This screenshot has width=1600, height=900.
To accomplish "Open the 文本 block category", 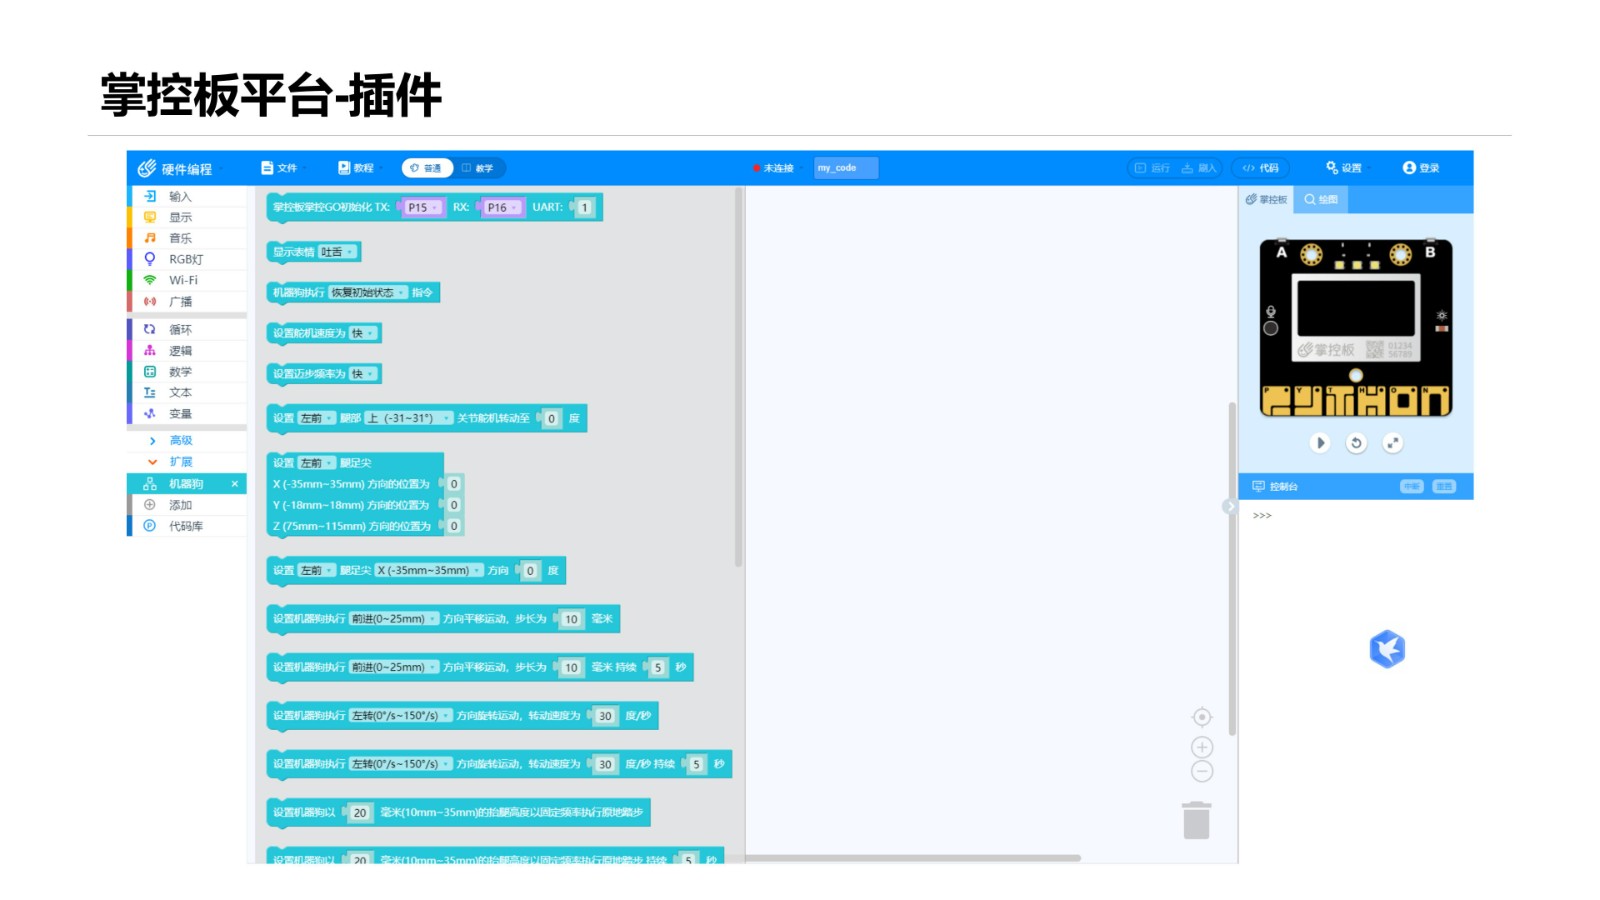I will pos(187,393).
